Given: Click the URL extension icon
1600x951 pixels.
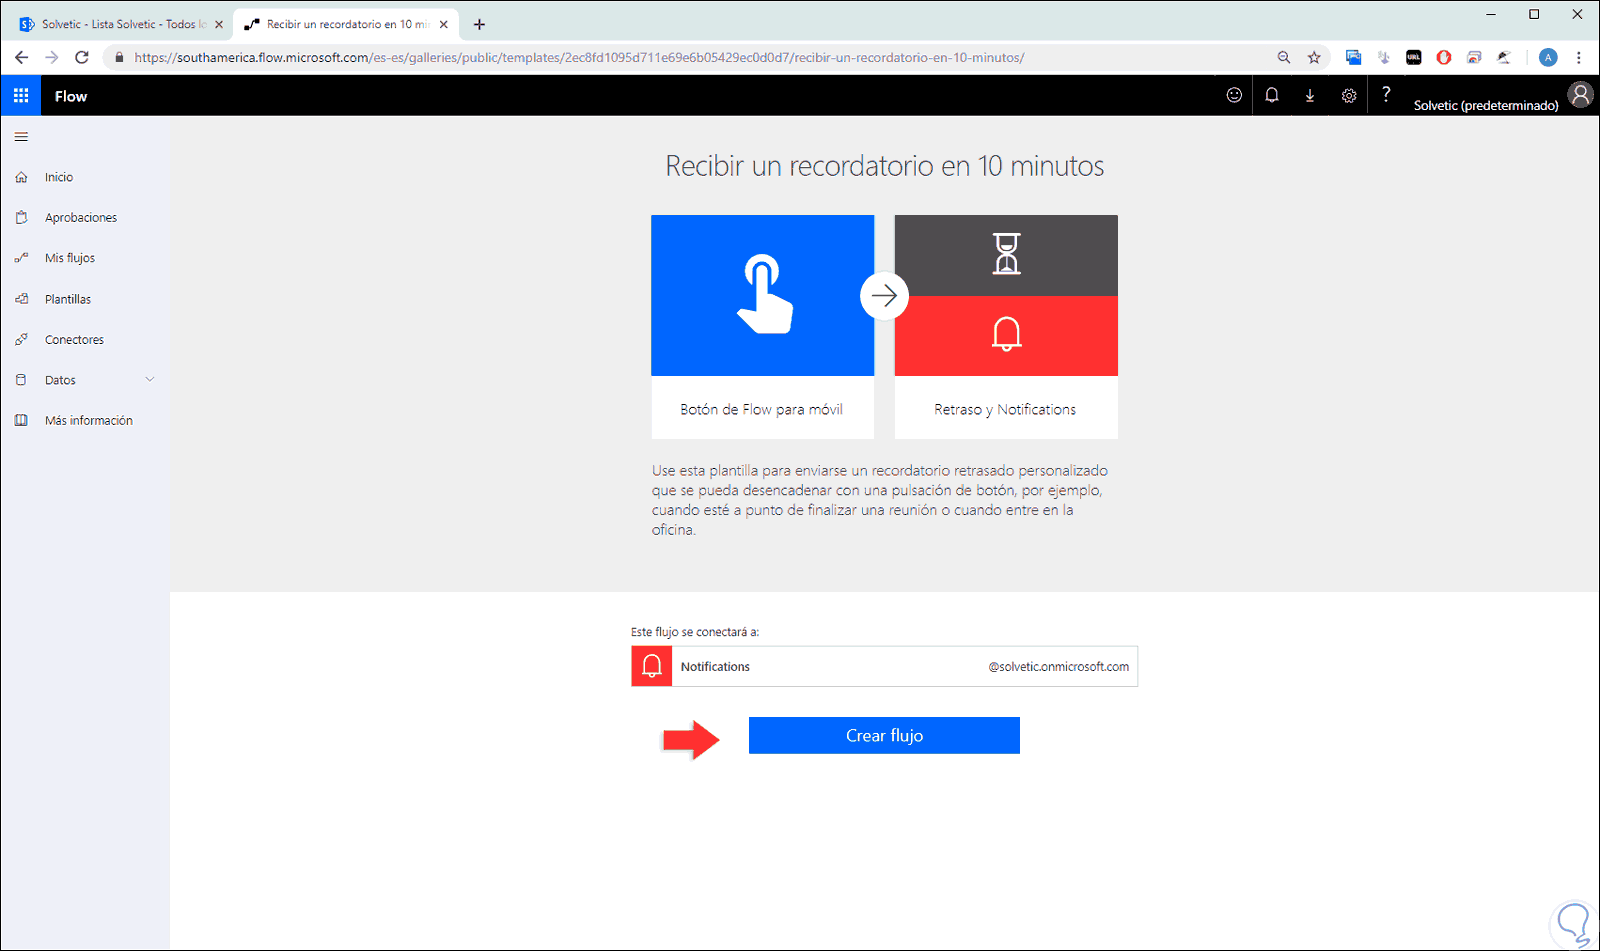Looking at the screenshot, I should tap(1414, 57).
